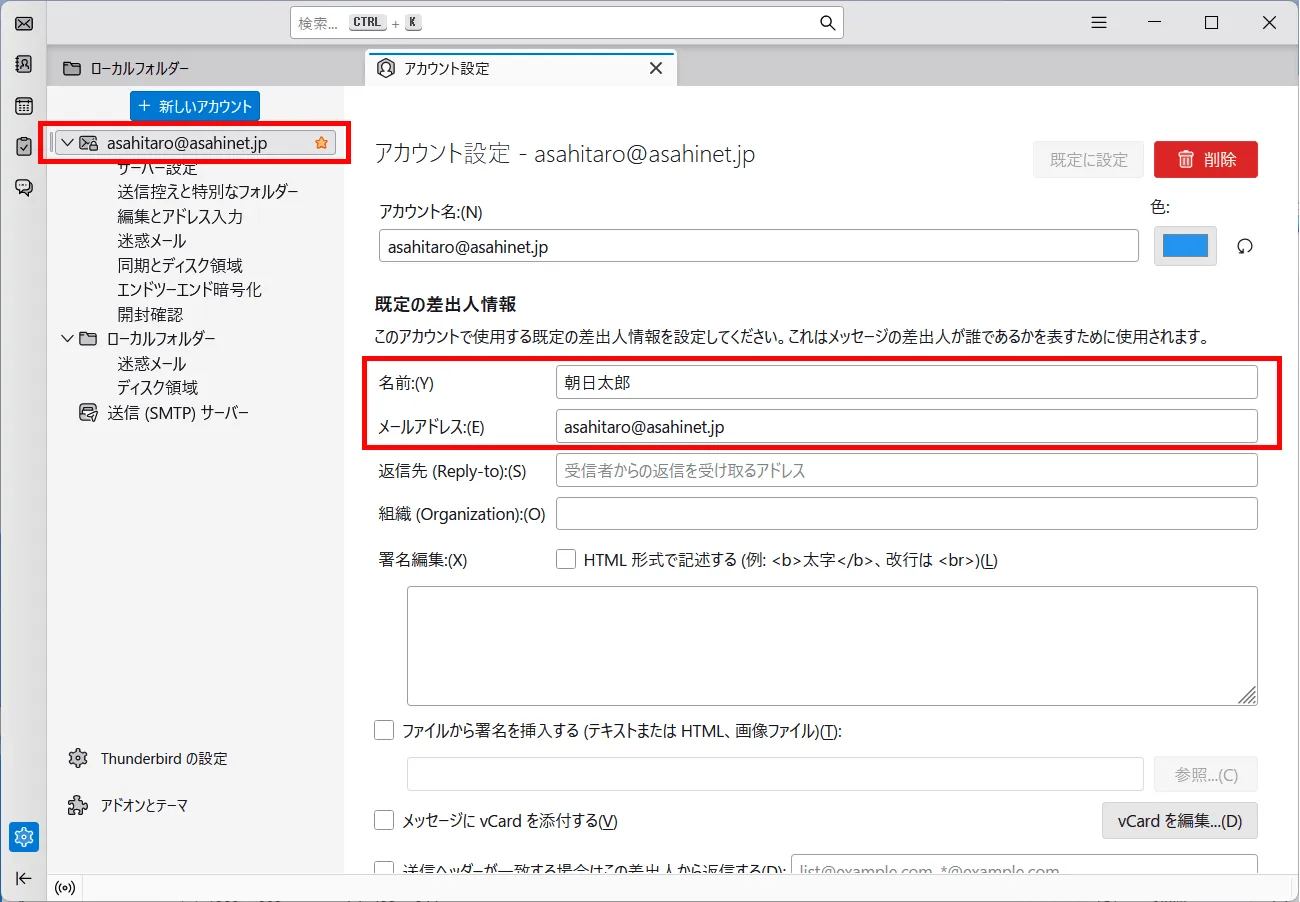Open the Calendar space

23,105
